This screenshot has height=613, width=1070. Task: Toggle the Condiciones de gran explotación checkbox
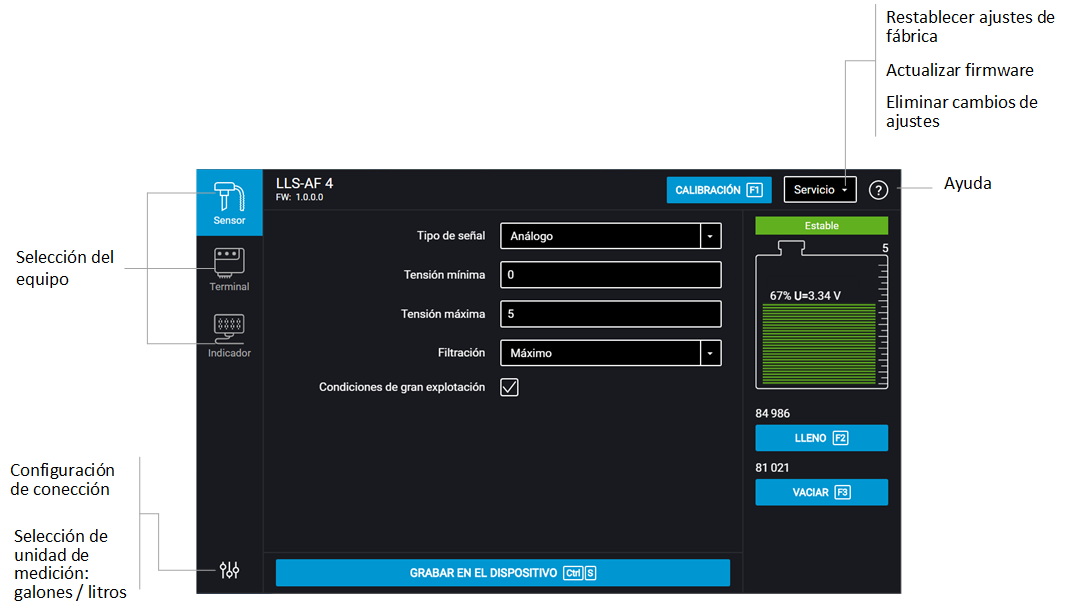[x=509, y=387]
